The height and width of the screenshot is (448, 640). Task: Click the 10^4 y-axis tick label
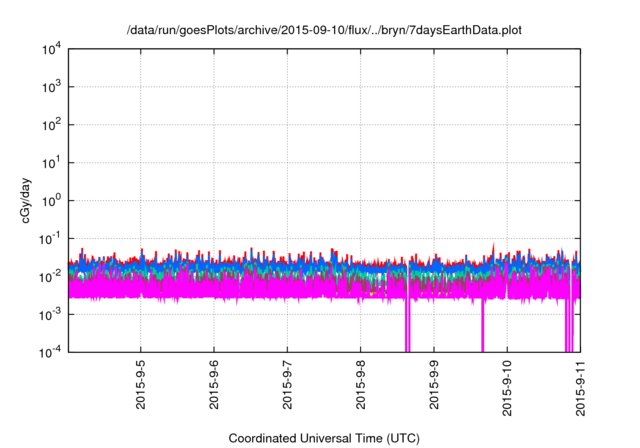point(51,50)
